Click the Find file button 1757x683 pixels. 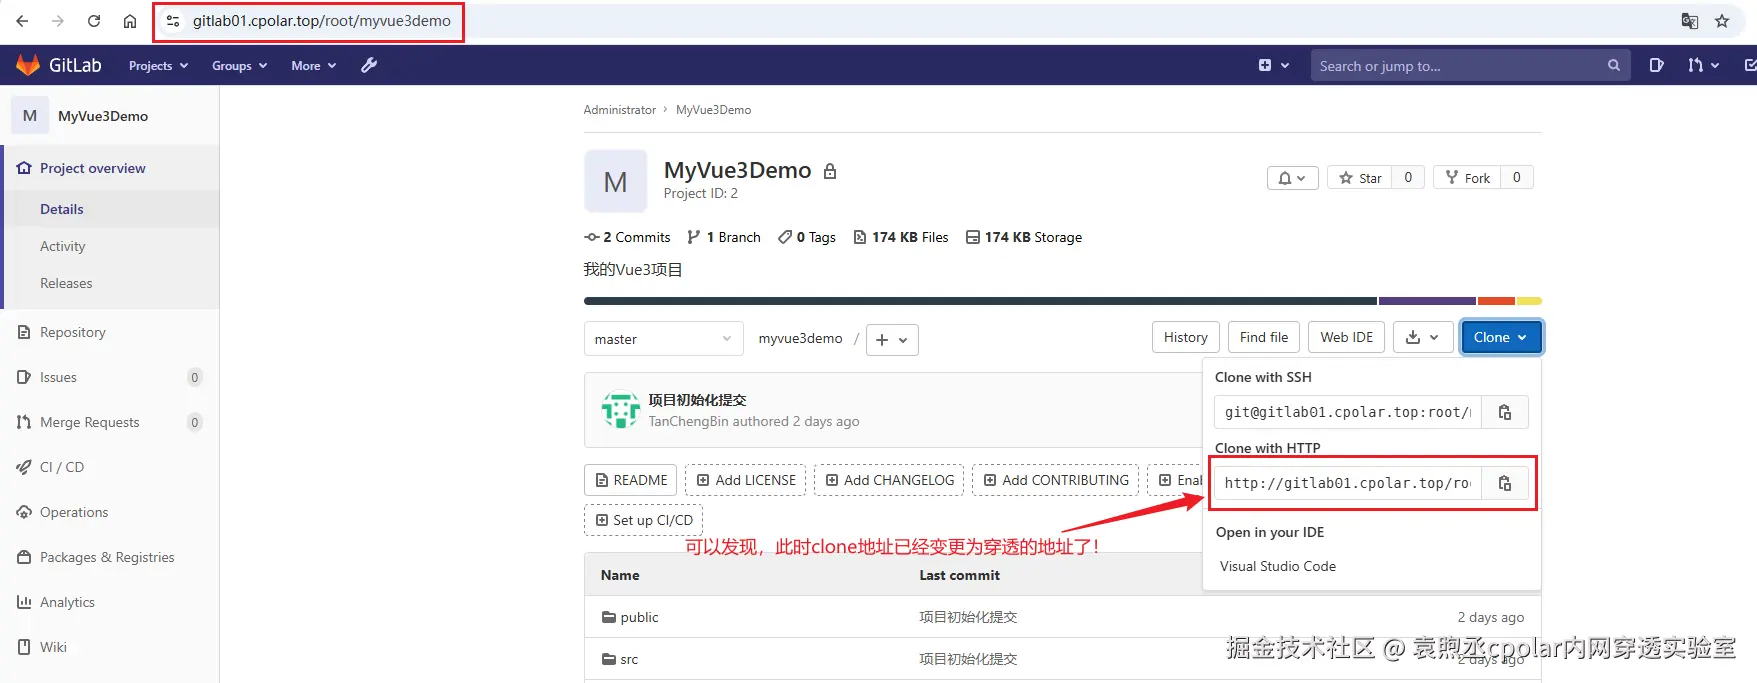1264,337
